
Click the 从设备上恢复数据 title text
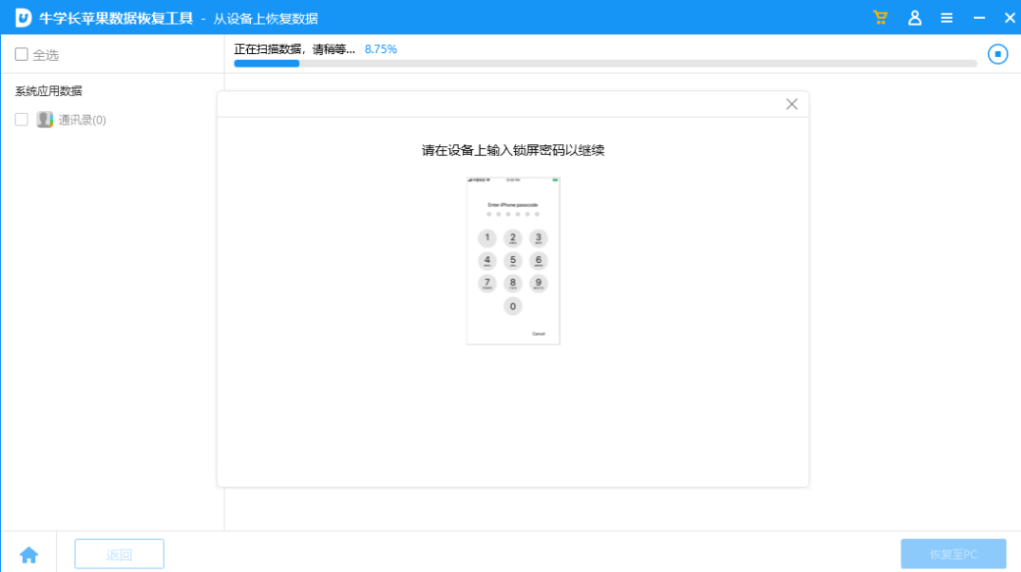click(x=266, y=19)
